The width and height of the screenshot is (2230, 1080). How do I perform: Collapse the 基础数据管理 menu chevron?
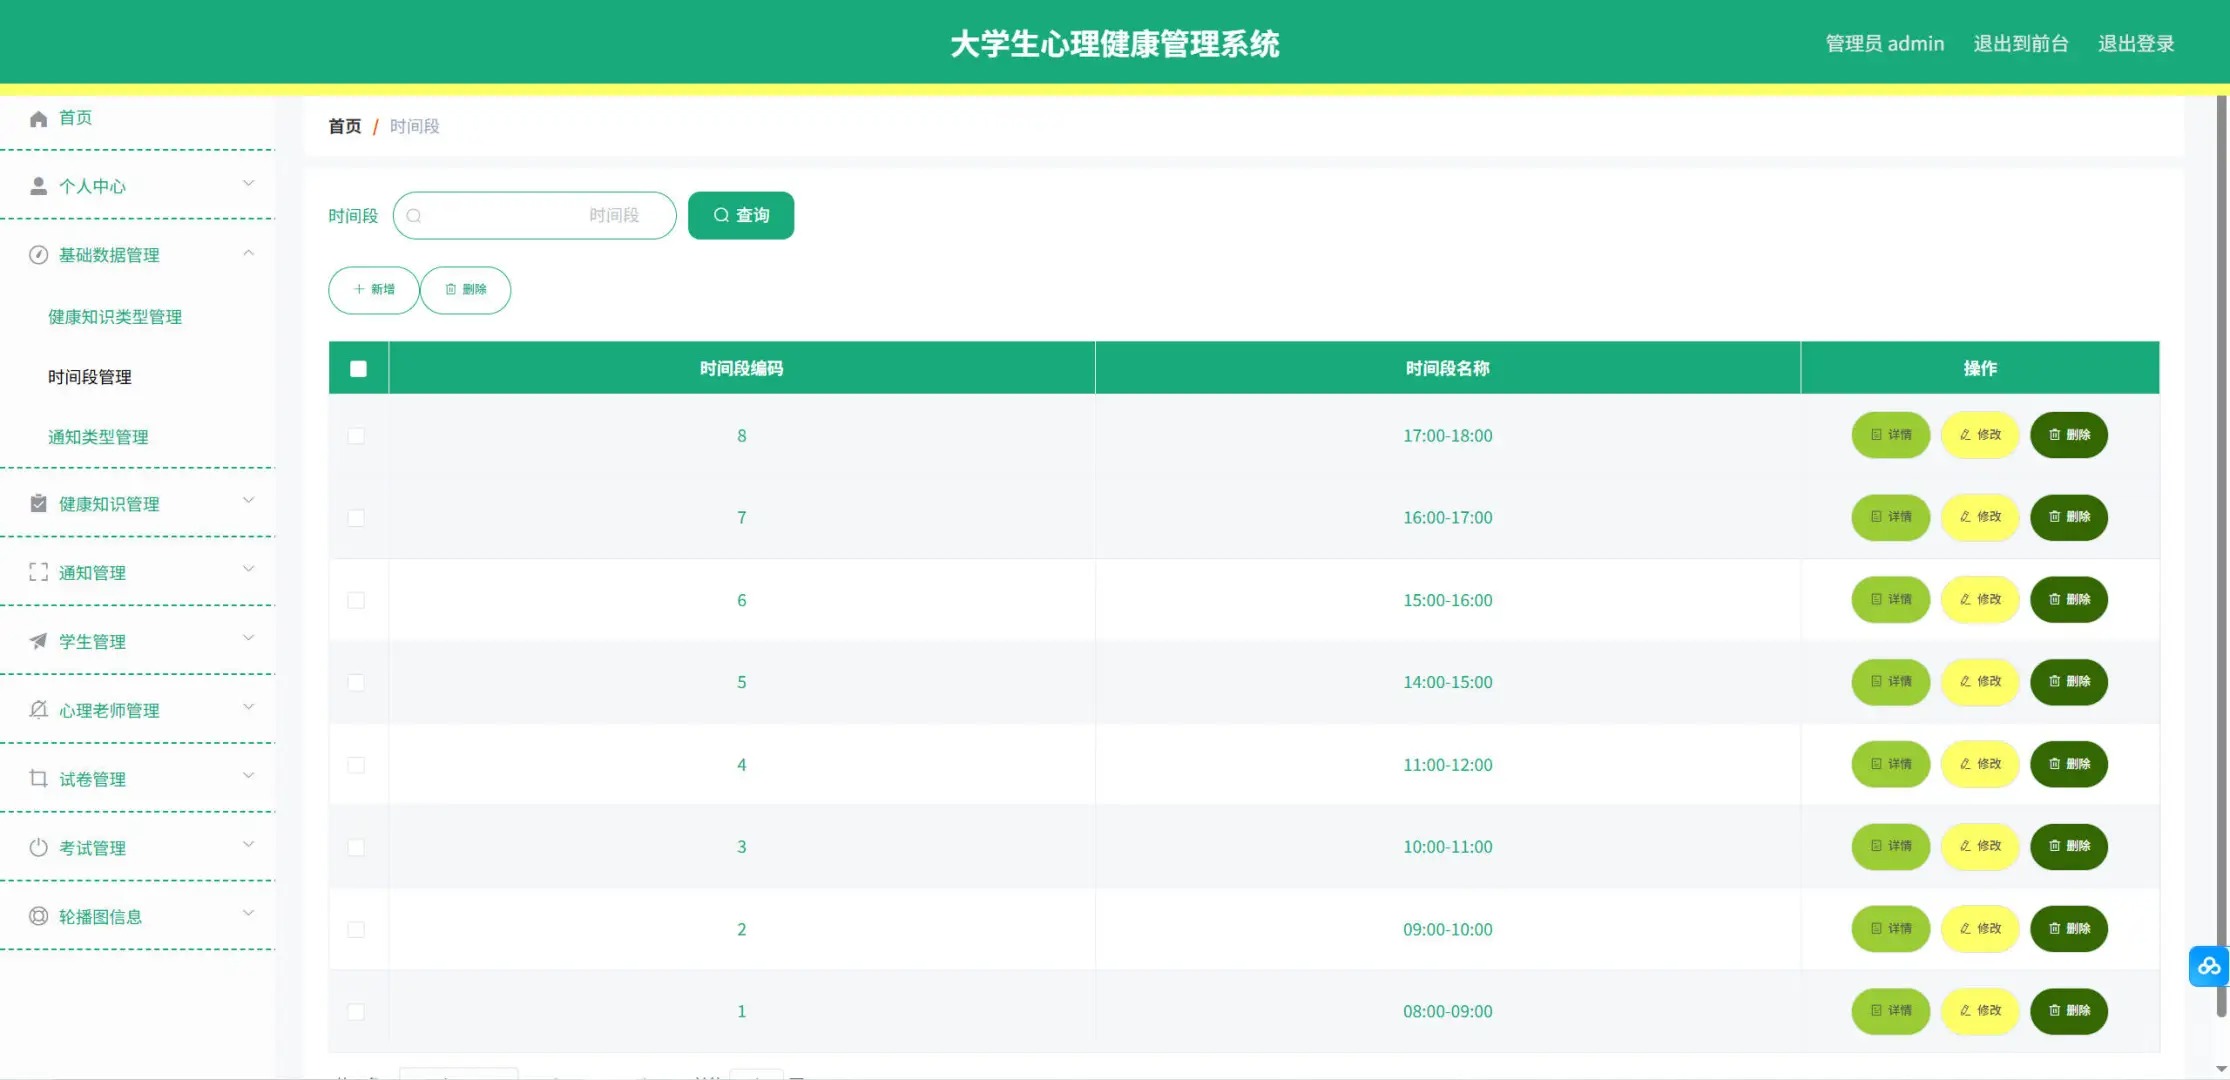pyautogui.click(x=248, y=253)
